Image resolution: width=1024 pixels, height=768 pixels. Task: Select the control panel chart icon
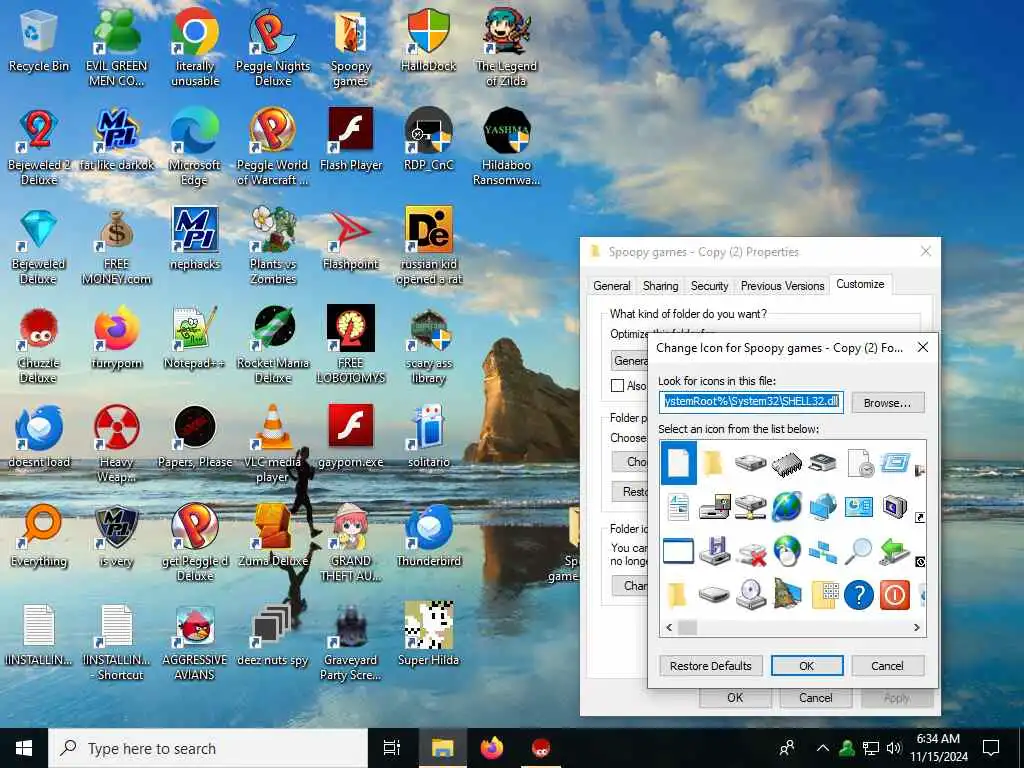(x=858, y=507)
